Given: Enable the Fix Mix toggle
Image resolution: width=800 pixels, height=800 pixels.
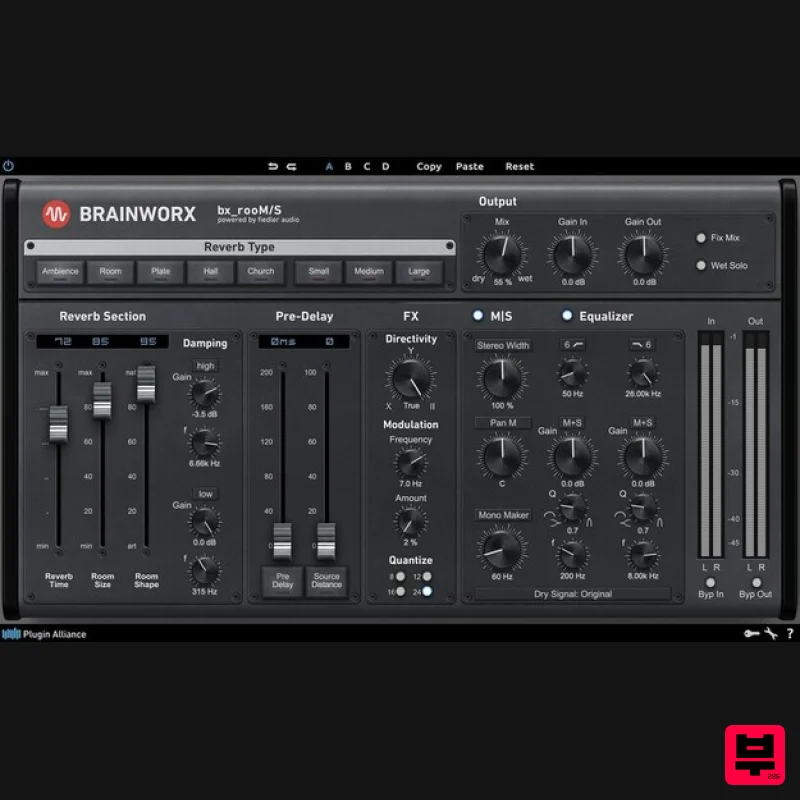Looking at the screenshot, I should click(702, 238).
